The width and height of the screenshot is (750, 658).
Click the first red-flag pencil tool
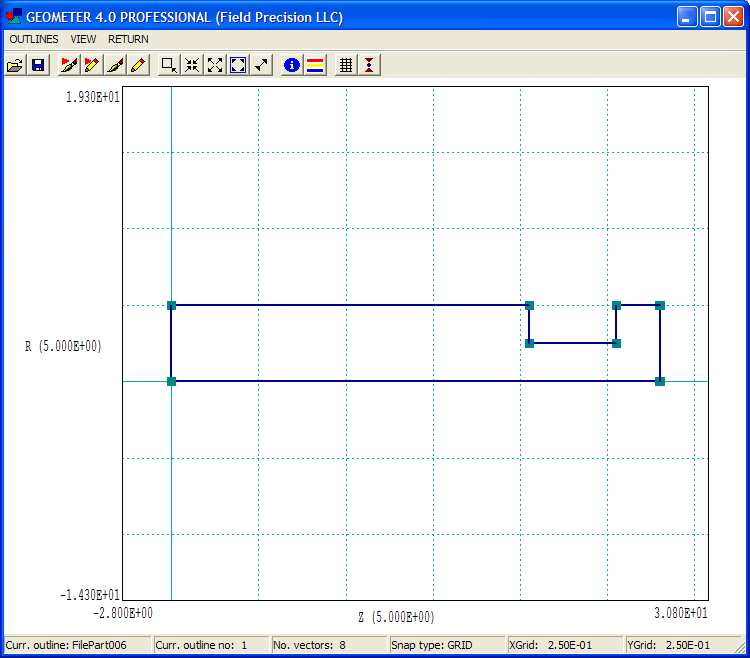click(x=68, y=65)
